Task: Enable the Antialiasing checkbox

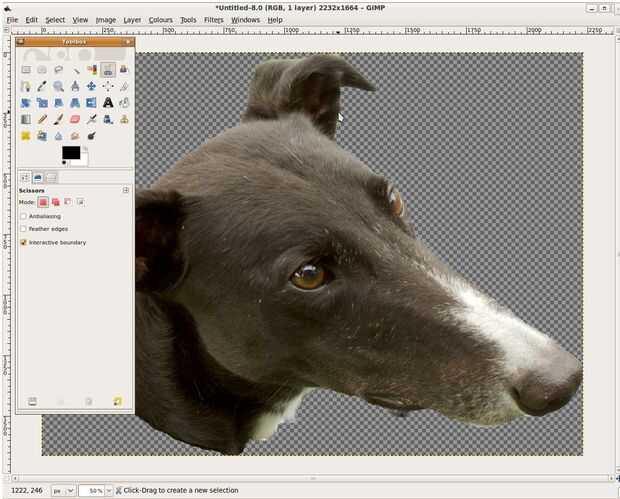Action: tap(23, 216)
